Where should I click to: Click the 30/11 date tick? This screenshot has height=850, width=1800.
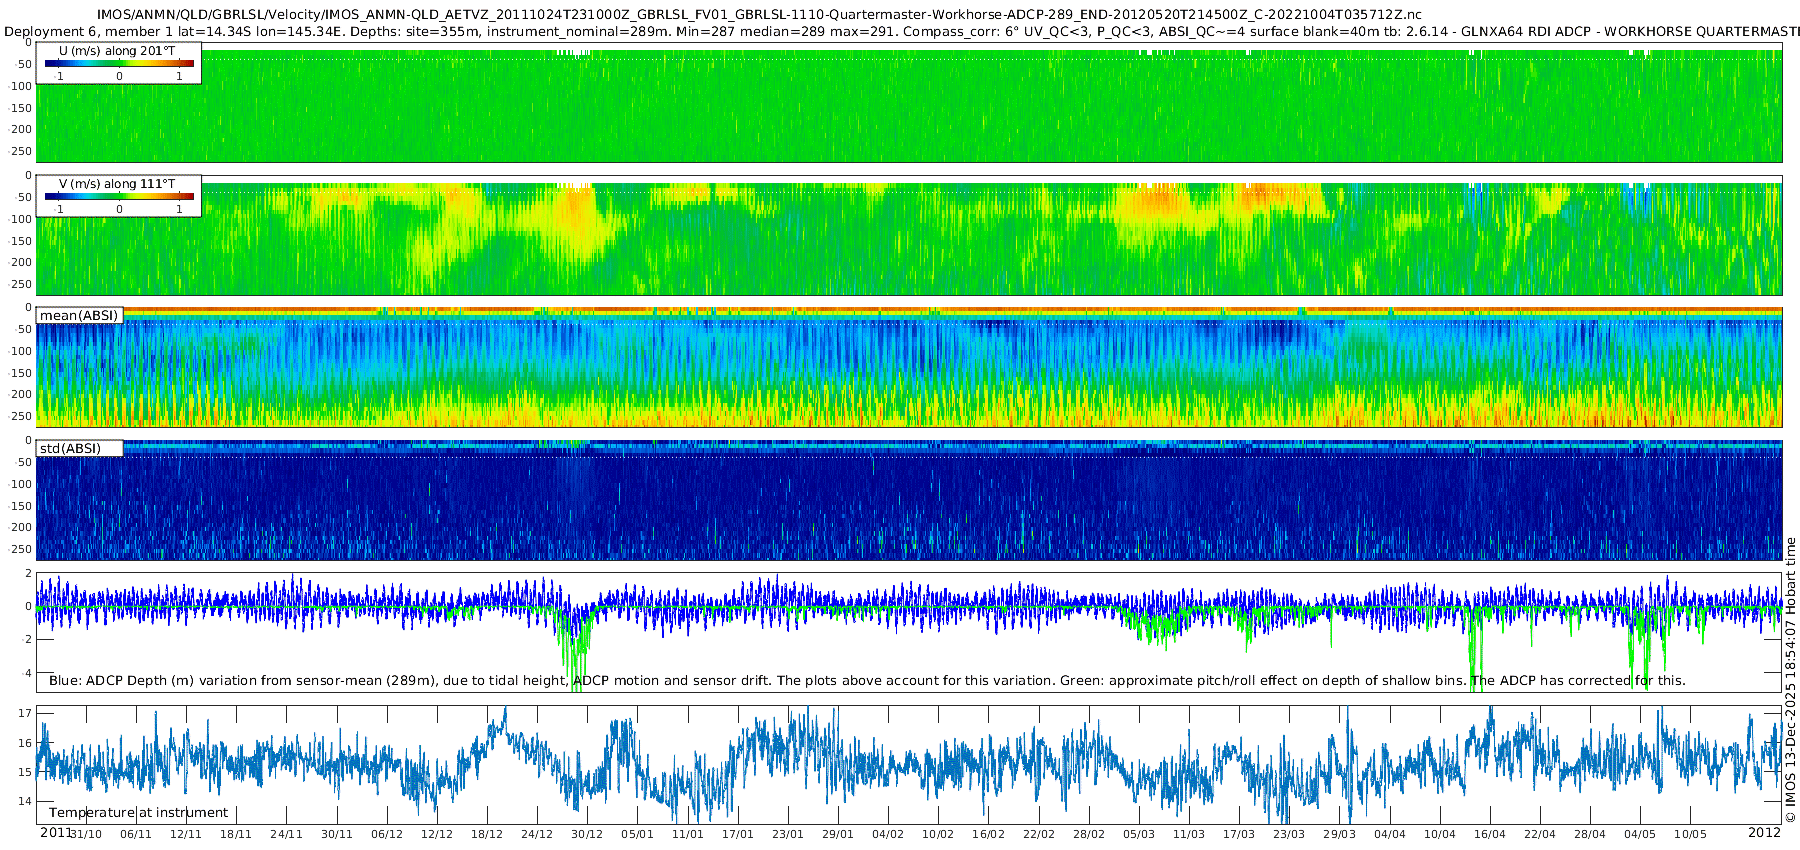point(337,834)
